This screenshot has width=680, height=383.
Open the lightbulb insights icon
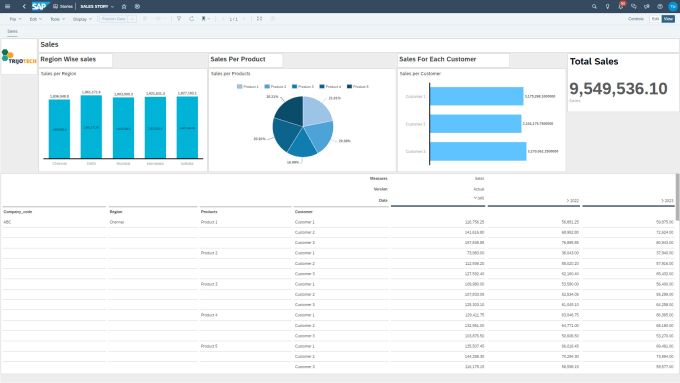607,7
